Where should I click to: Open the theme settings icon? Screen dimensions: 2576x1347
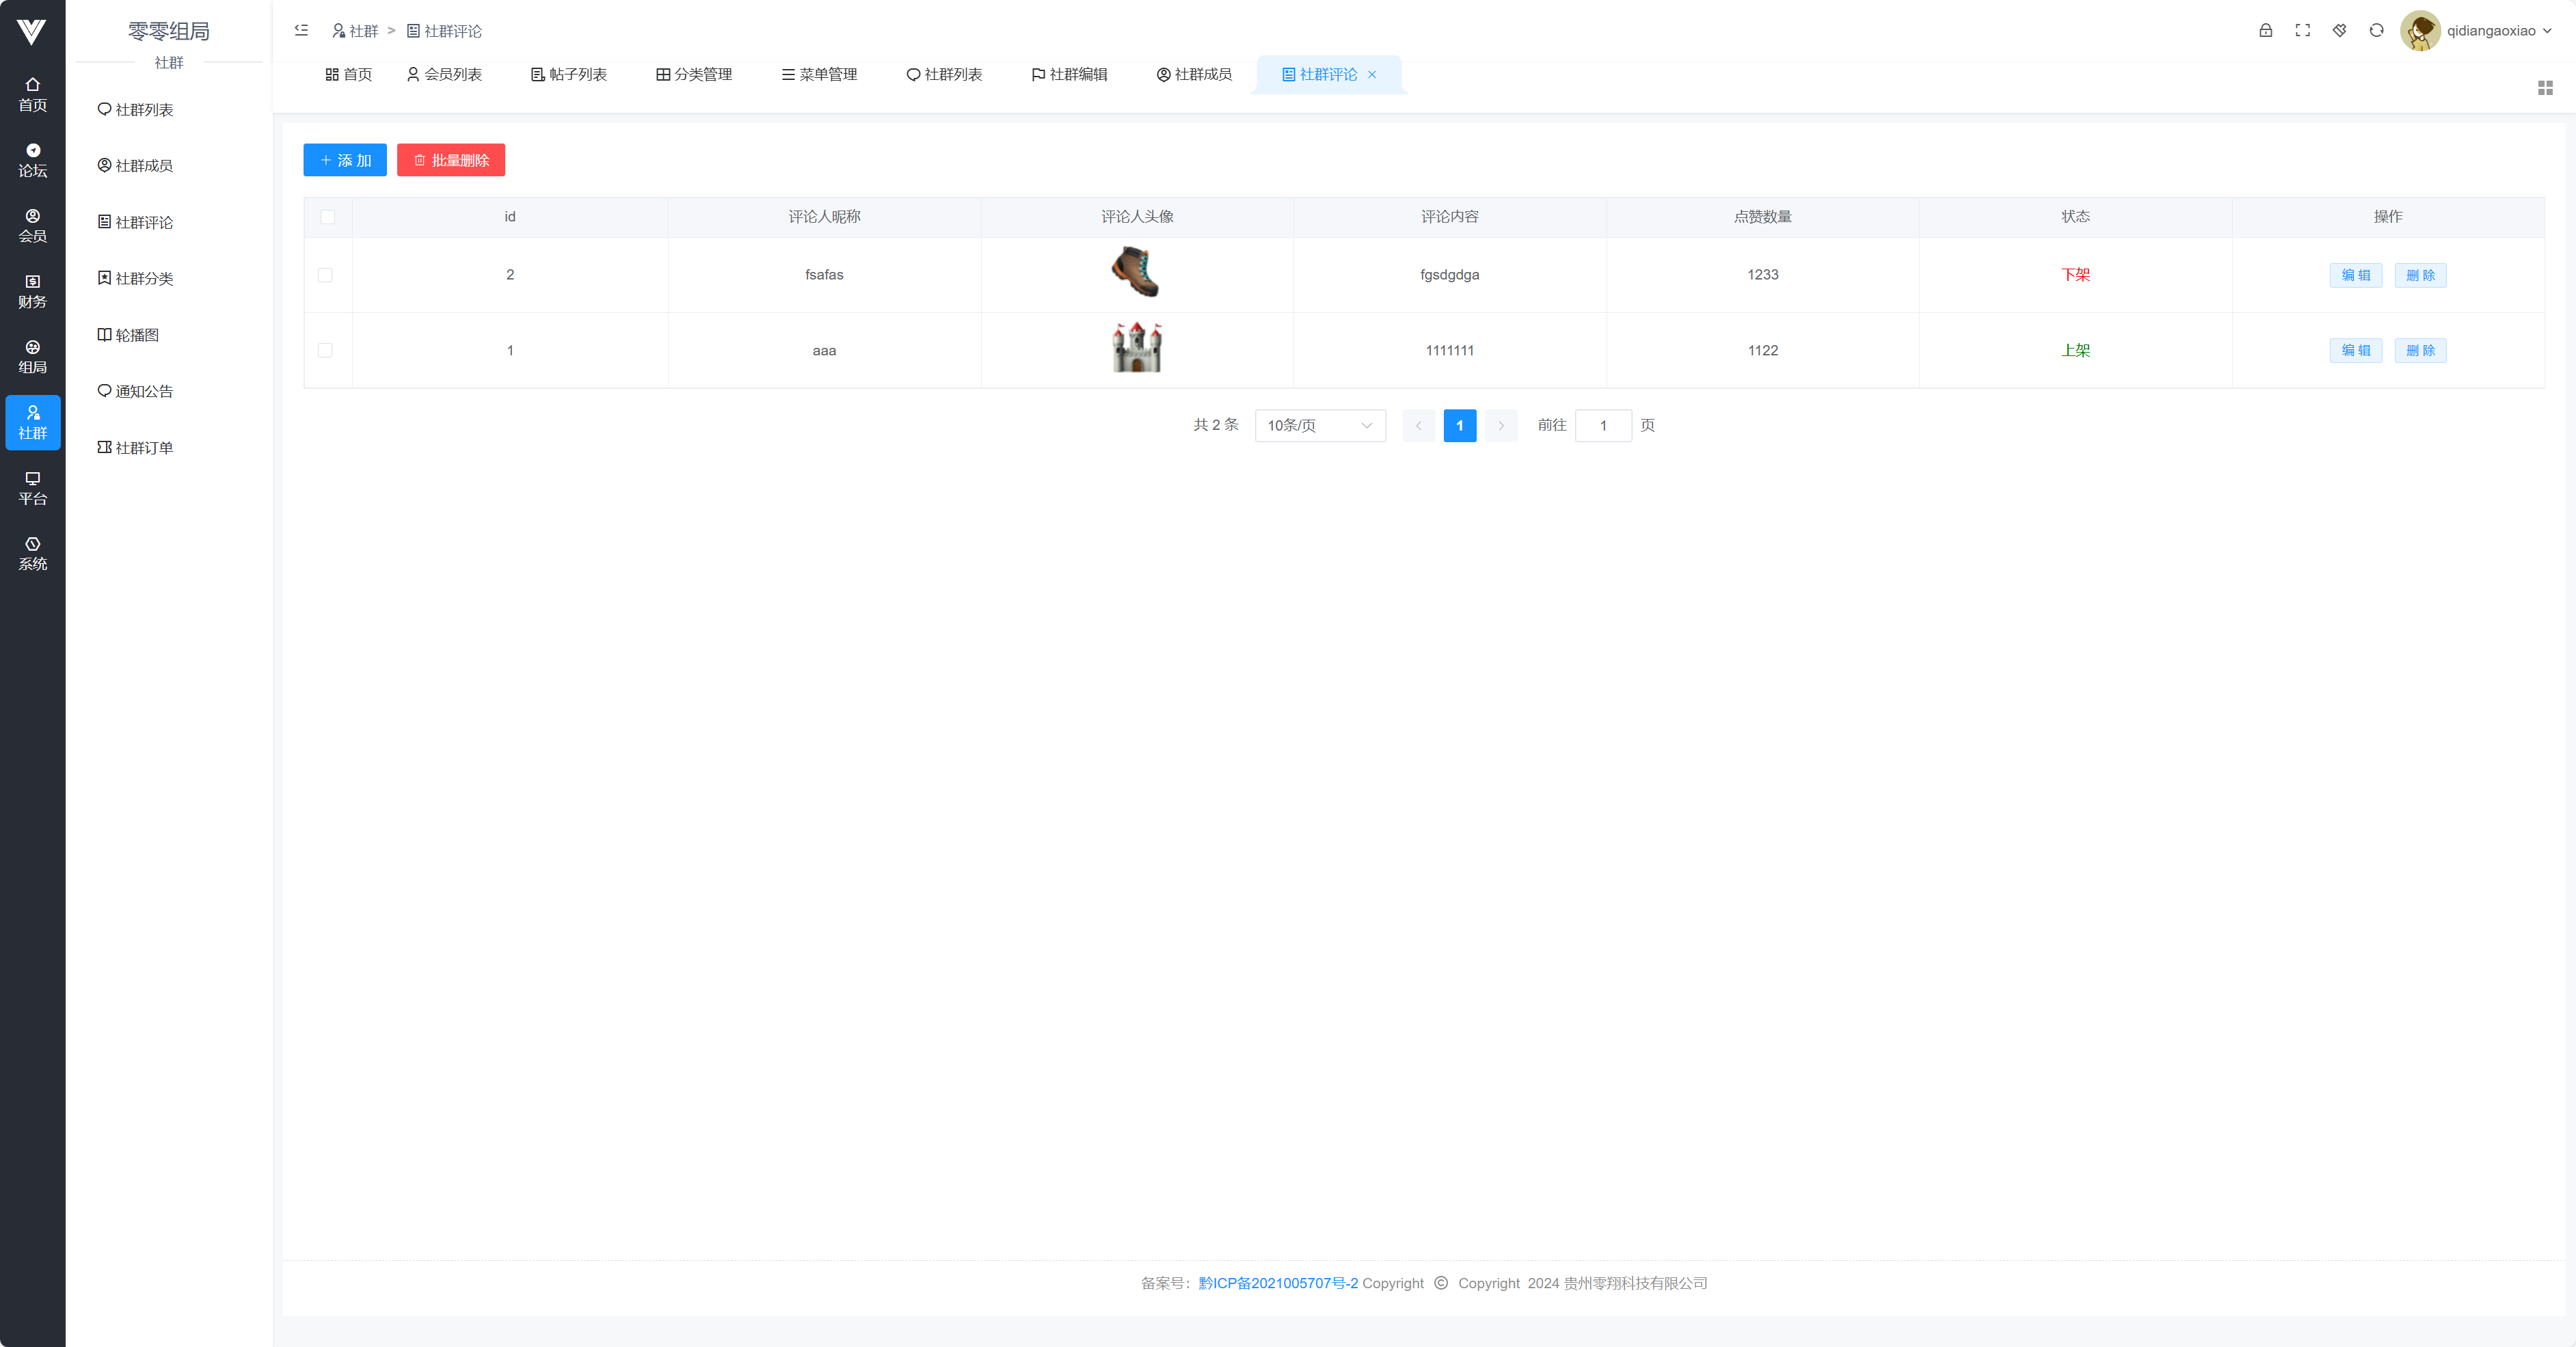2339,31
